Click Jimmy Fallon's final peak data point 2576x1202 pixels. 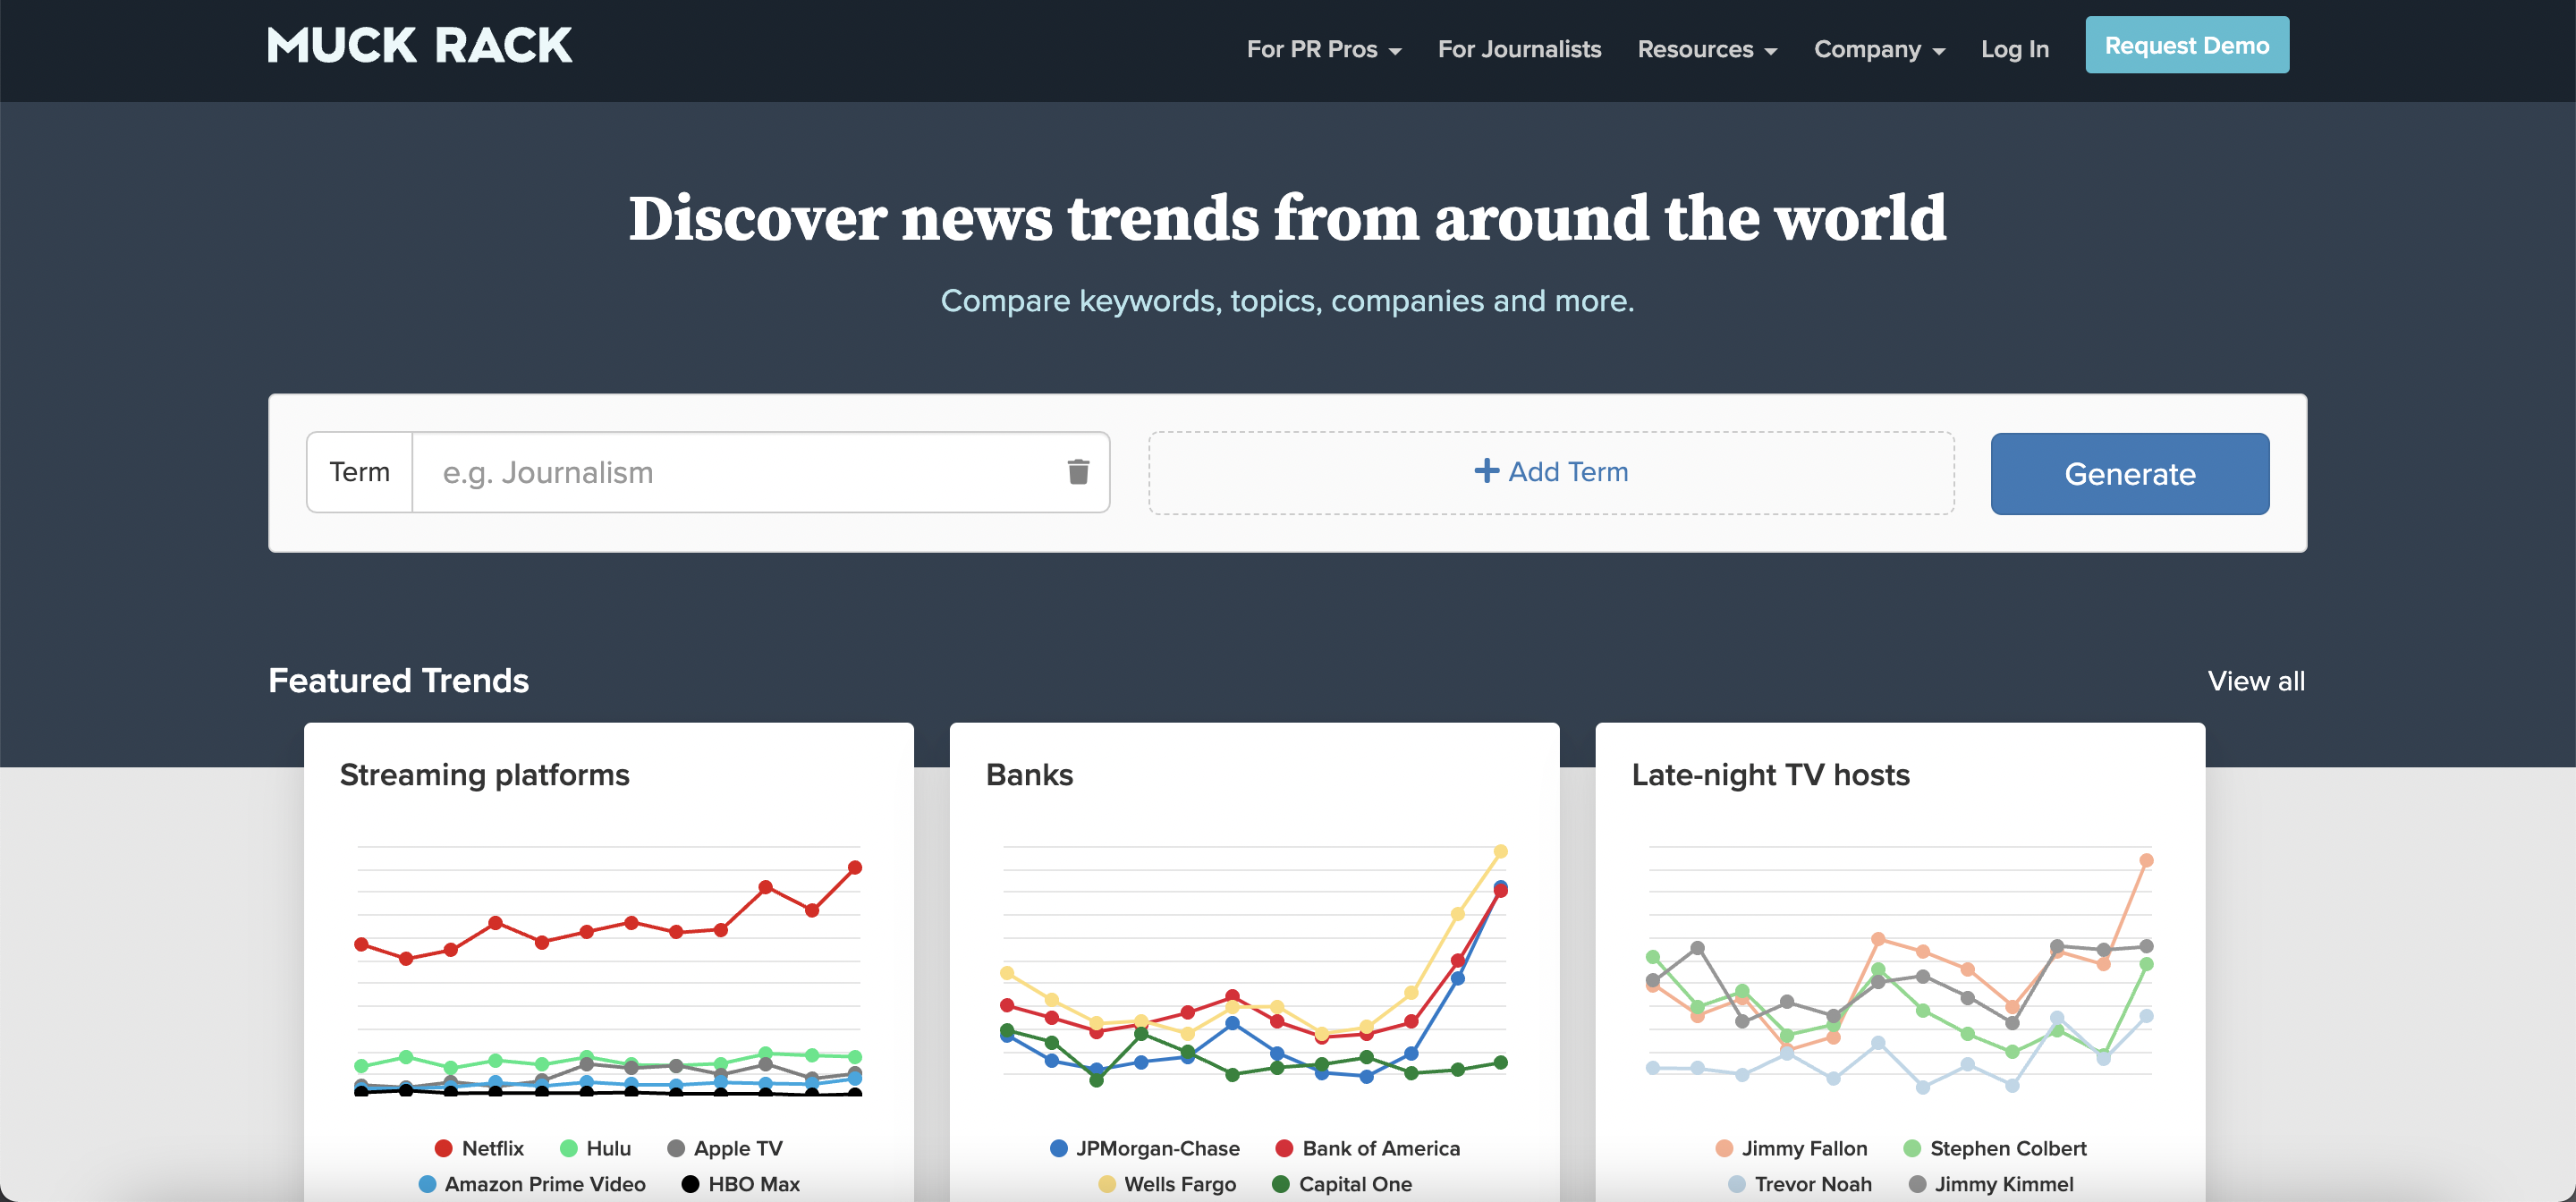[x=2146, y=860]
